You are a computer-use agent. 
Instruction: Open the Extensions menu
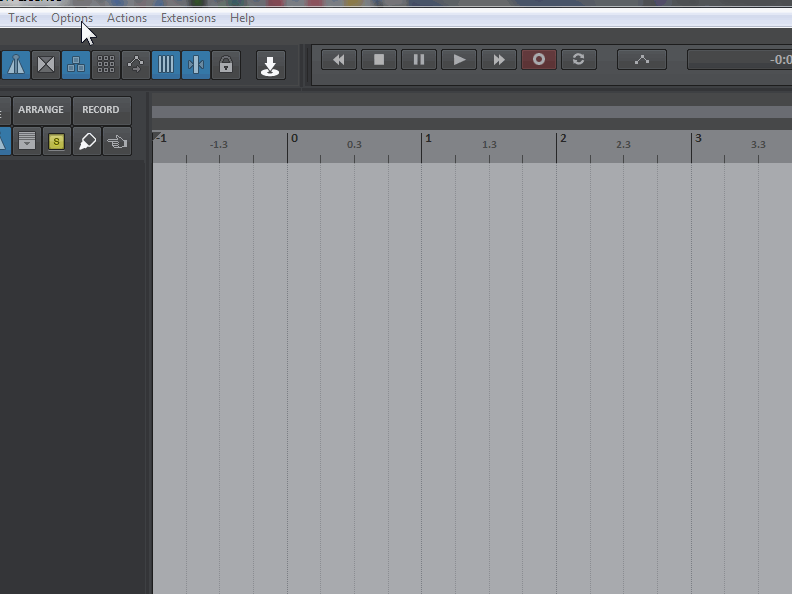pyautogui.click(x=188, y=18)
